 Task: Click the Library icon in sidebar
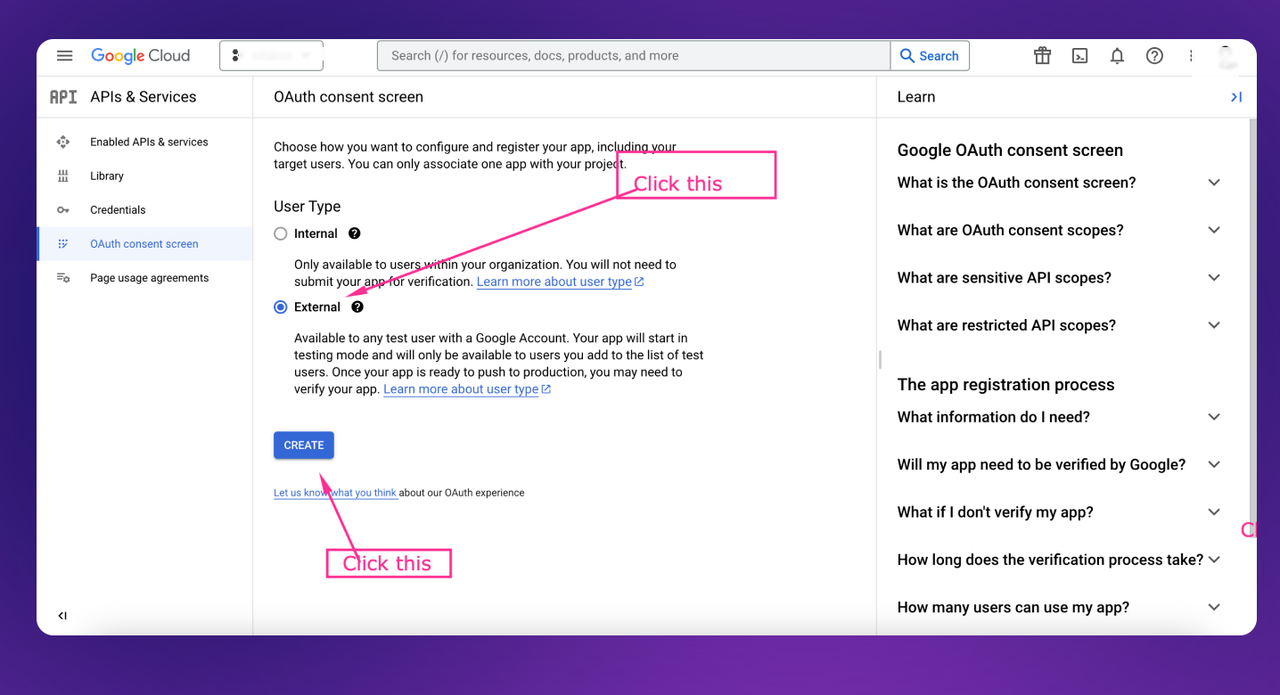pyautogui.click(x=63, y=176)
